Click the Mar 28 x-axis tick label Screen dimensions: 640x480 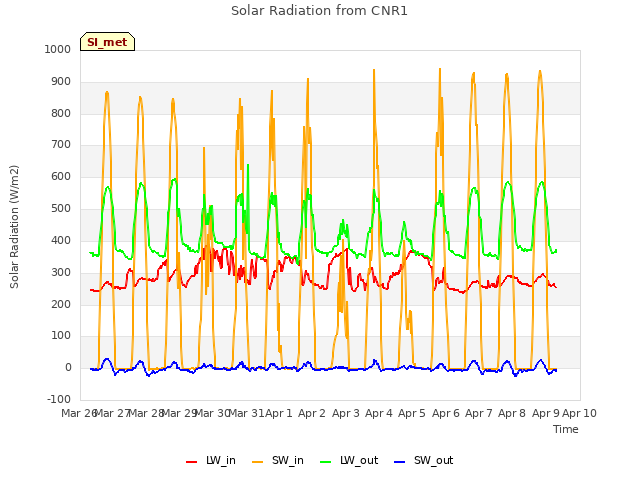pos(146,413)
